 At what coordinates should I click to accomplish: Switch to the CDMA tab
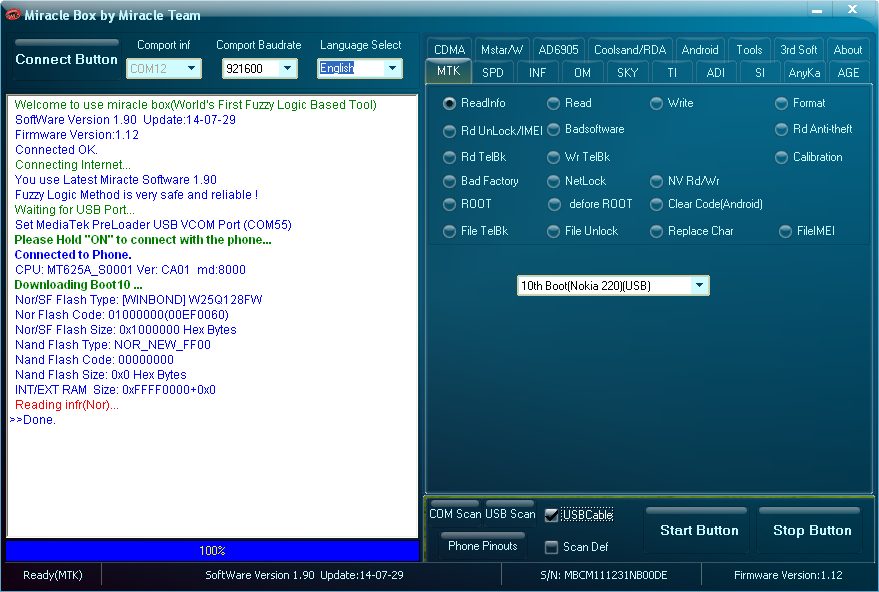pos(450,50)
